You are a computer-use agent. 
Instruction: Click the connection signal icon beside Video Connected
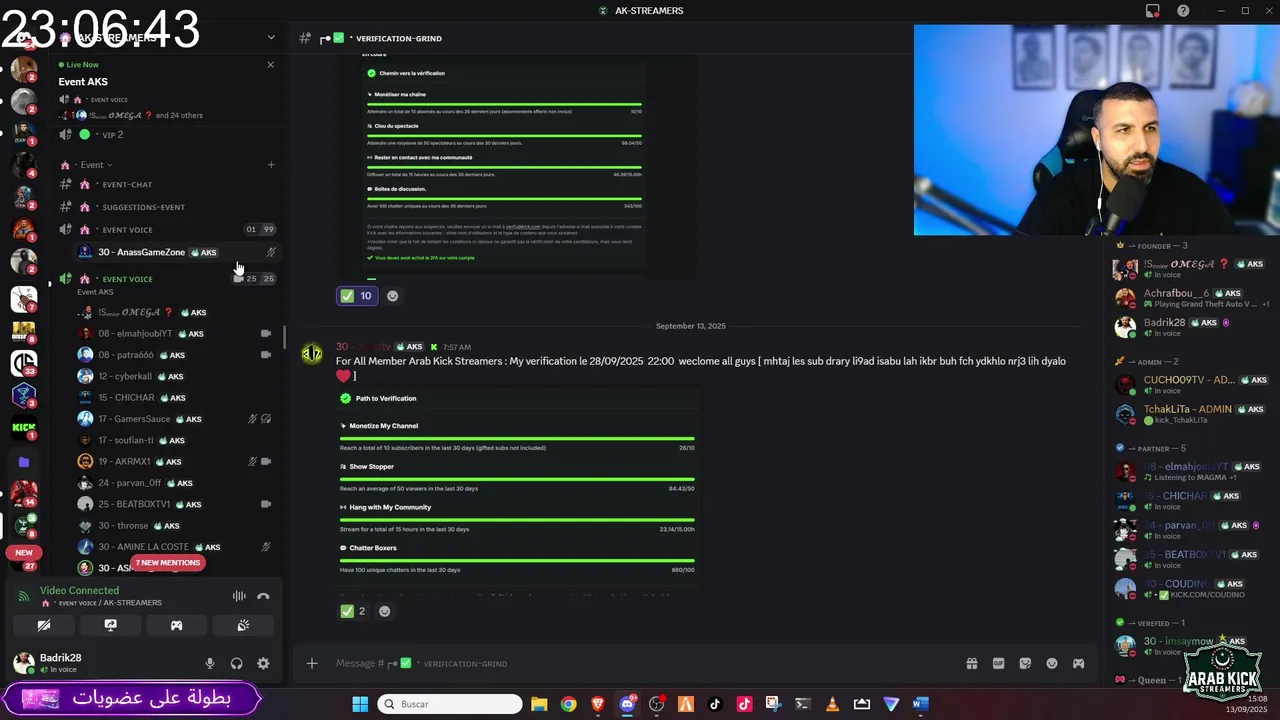click(x=23, y=596)
